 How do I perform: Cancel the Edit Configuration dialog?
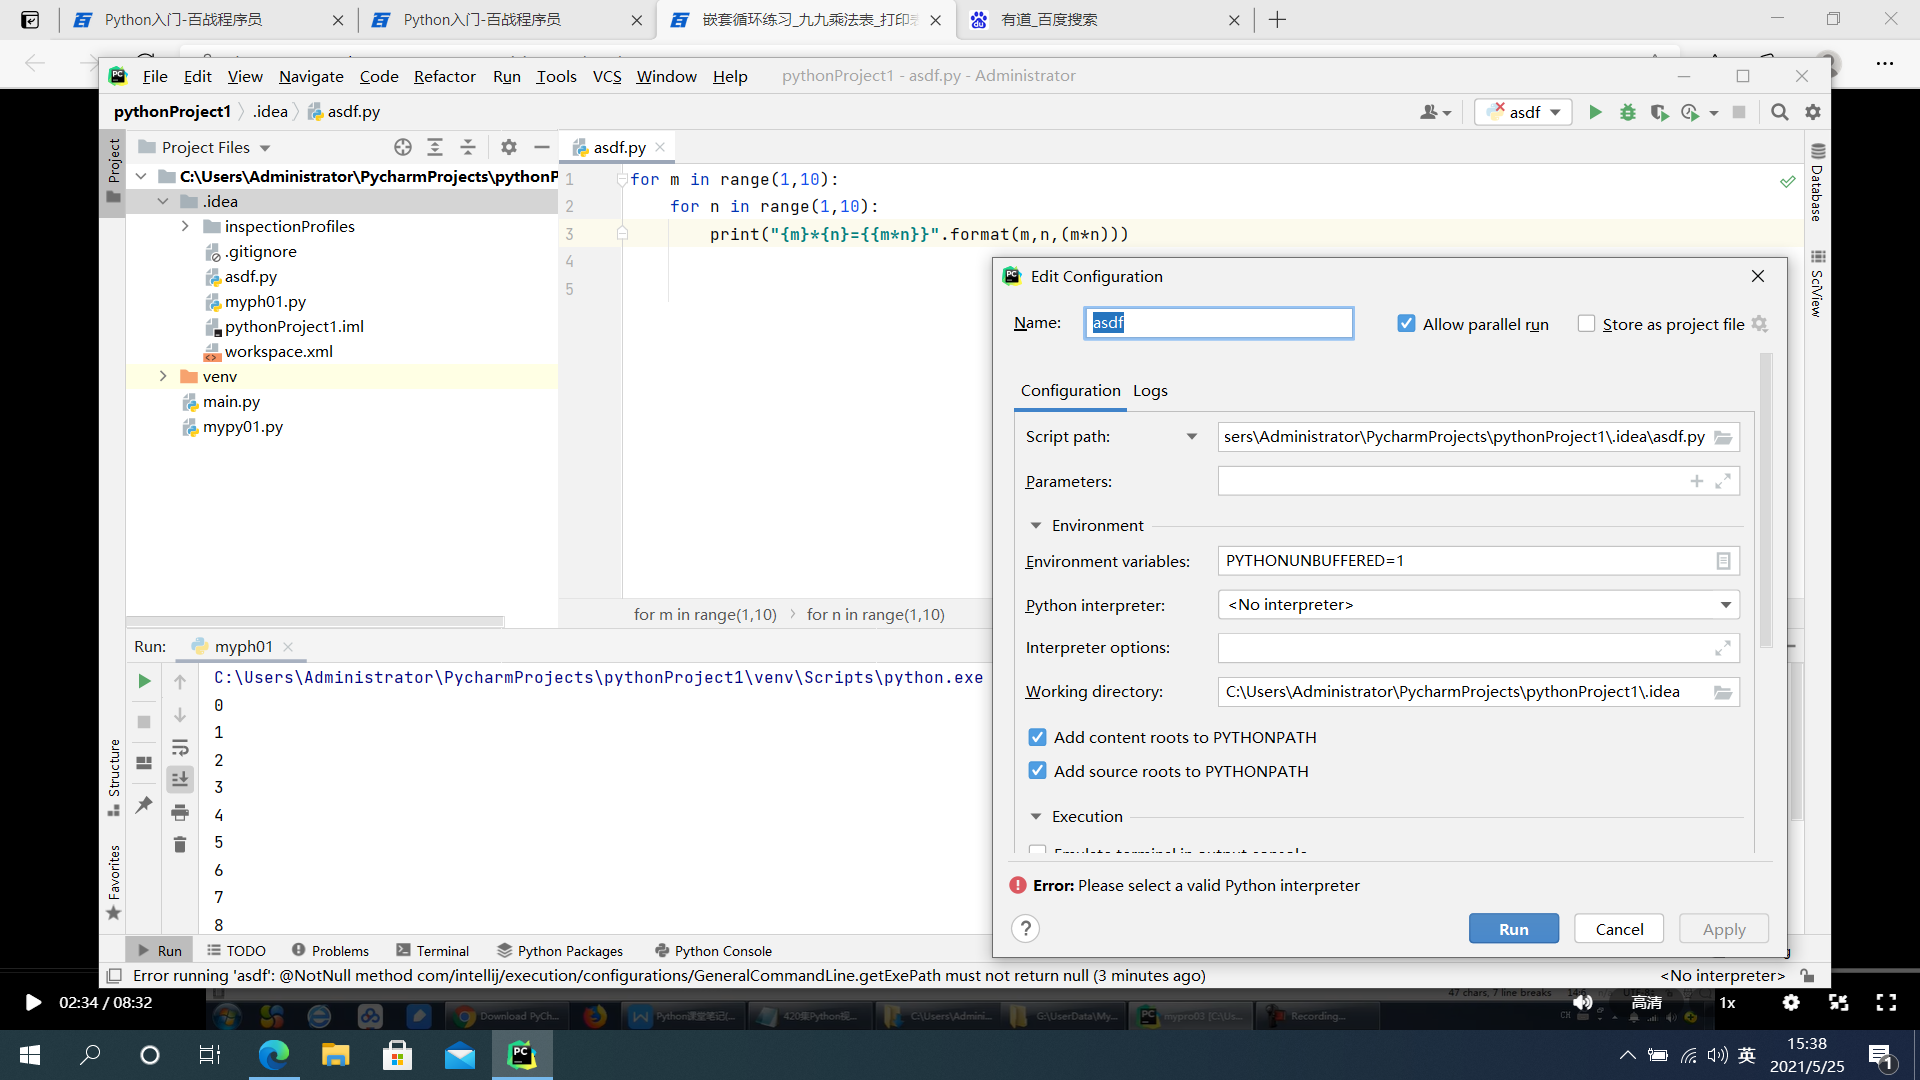(1619, 929)
